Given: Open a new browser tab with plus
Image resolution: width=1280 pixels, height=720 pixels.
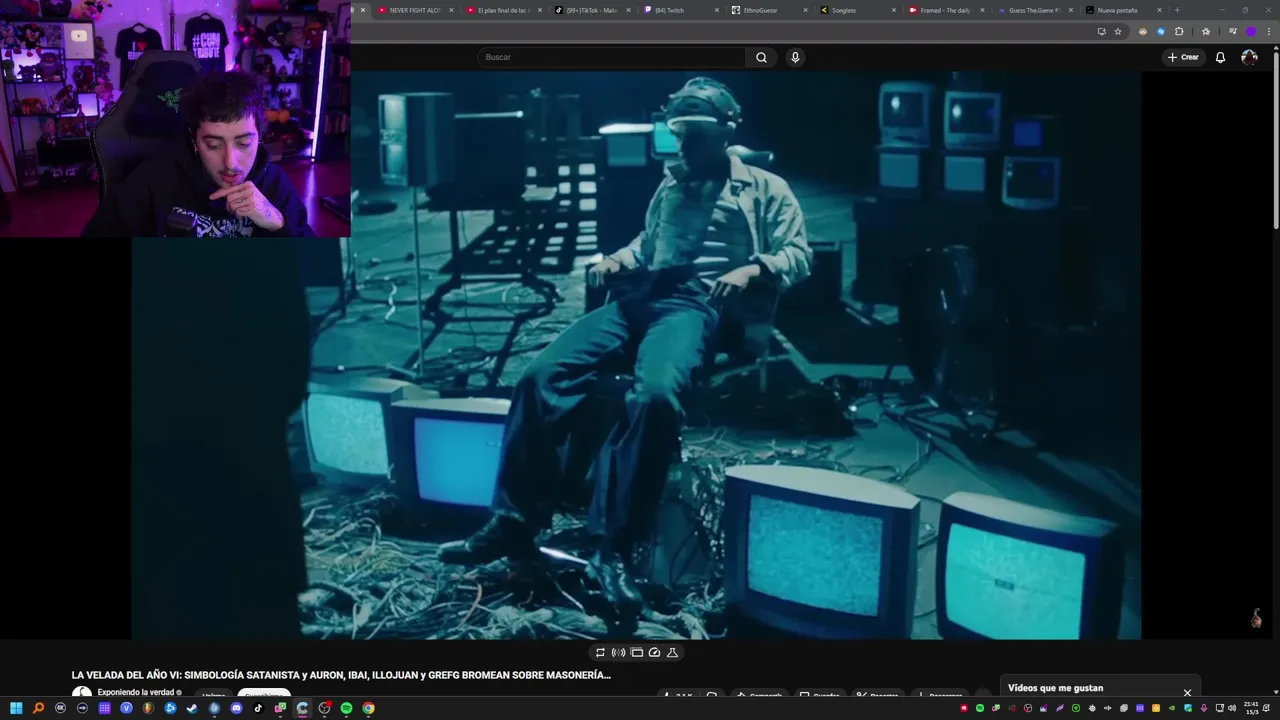Looking at the screenshot, I should click(1177, 10).
